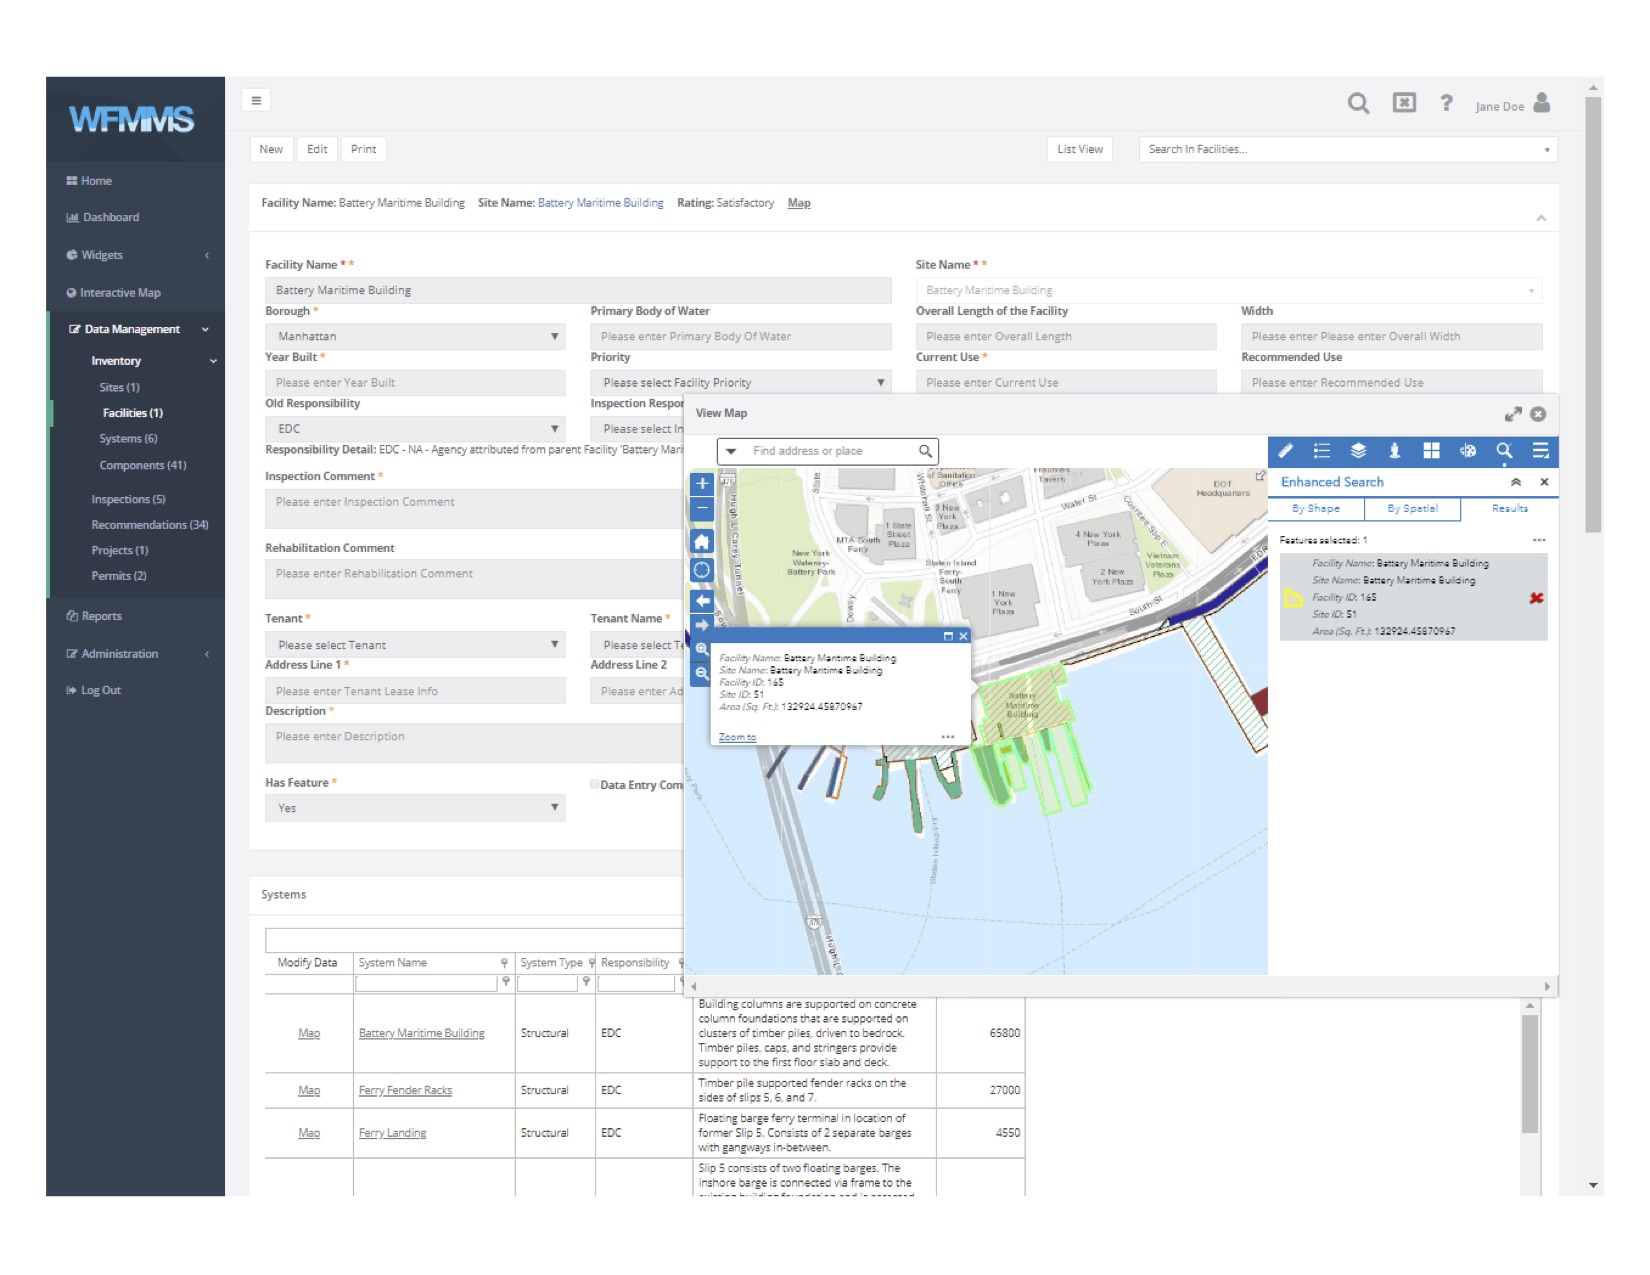Close the feature info popup

point(963,636)
